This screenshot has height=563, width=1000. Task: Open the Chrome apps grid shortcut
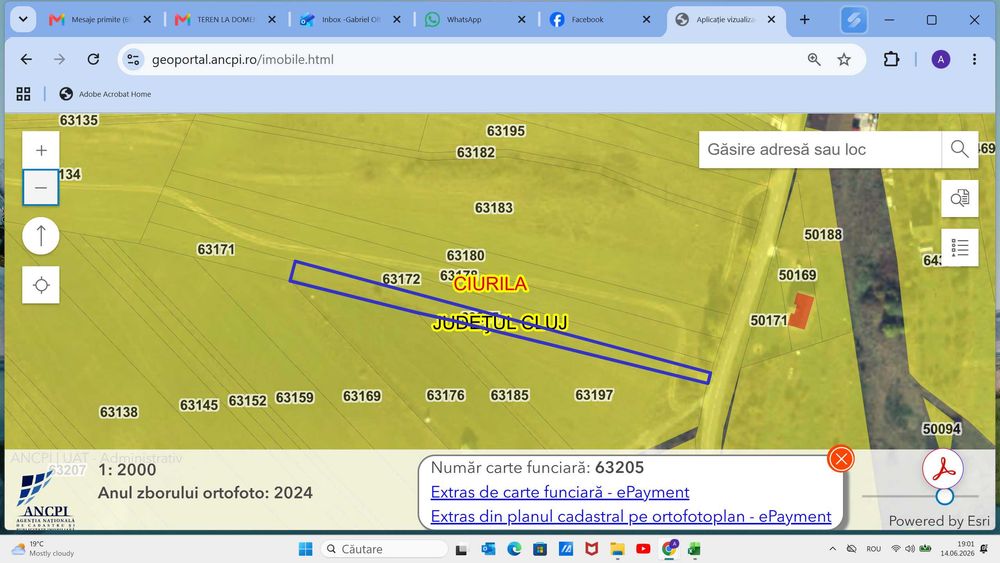pyautogui.click(x=24, y=94)
